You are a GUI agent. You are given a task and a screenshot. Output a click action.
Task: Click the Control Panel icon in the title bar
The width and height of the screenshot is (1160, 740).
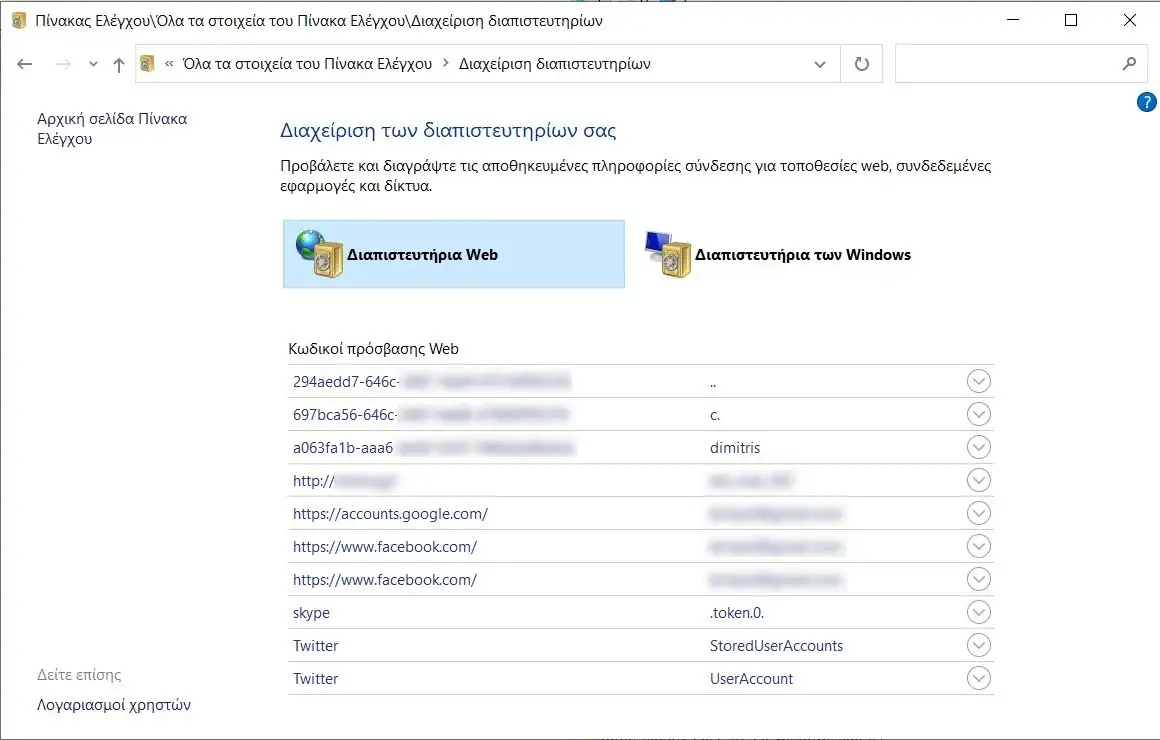coord(18,19)
